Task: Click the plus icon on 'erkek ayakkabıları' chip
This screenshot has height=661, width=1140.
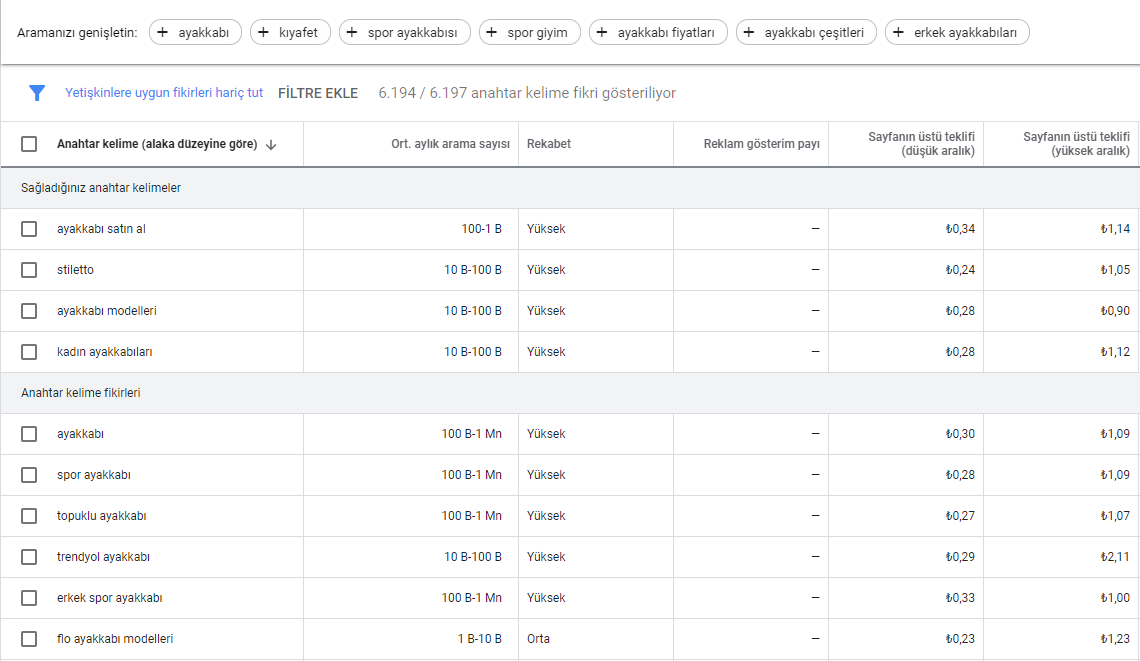Action: coord(899,33)
